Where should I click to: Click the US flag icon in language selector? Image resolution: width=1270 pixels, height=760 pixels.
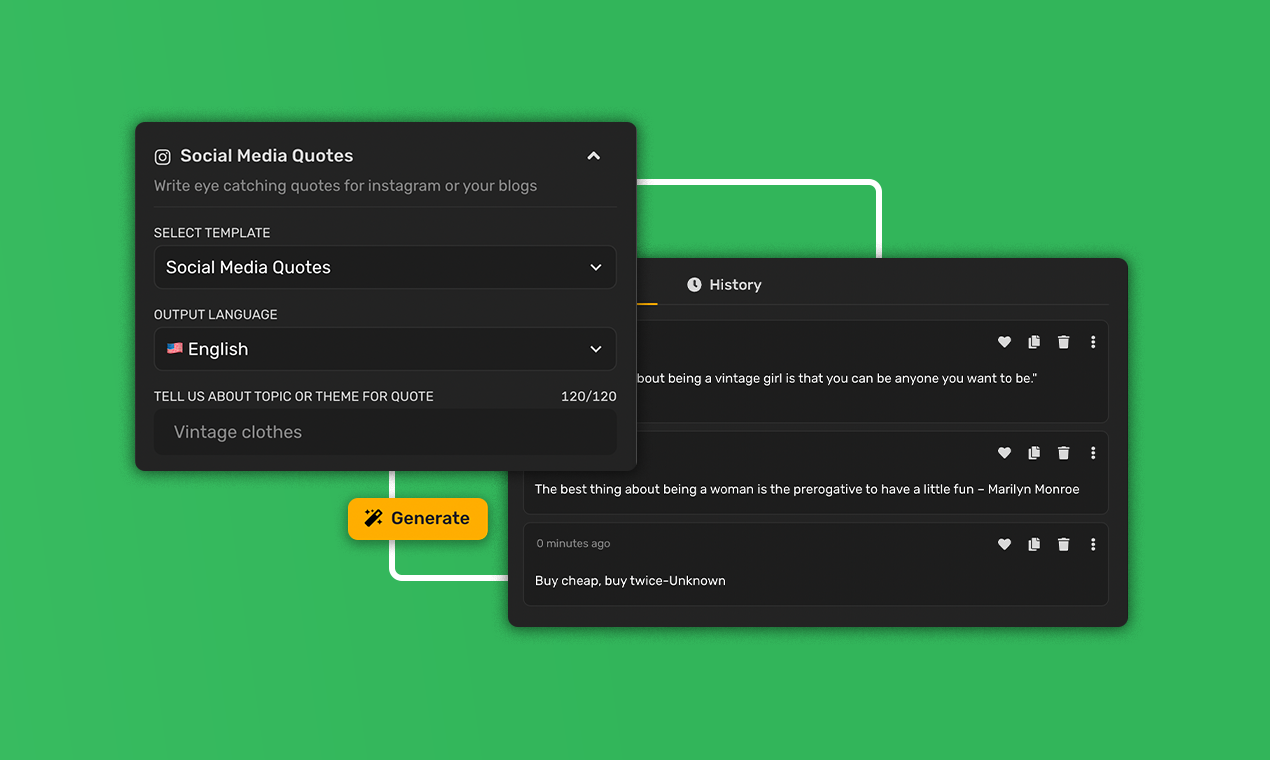click(x=175, y=348)
